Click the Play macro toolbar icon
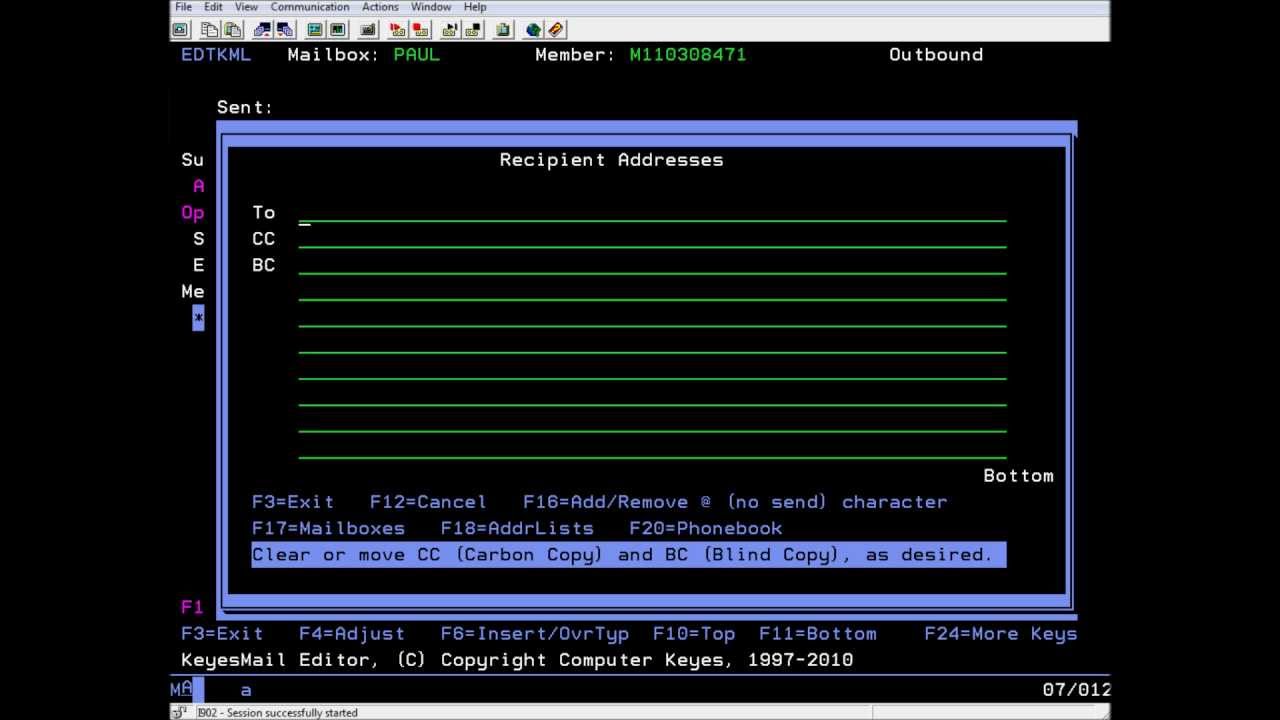This screenshot has height=720, width=1280. (450, 30)
